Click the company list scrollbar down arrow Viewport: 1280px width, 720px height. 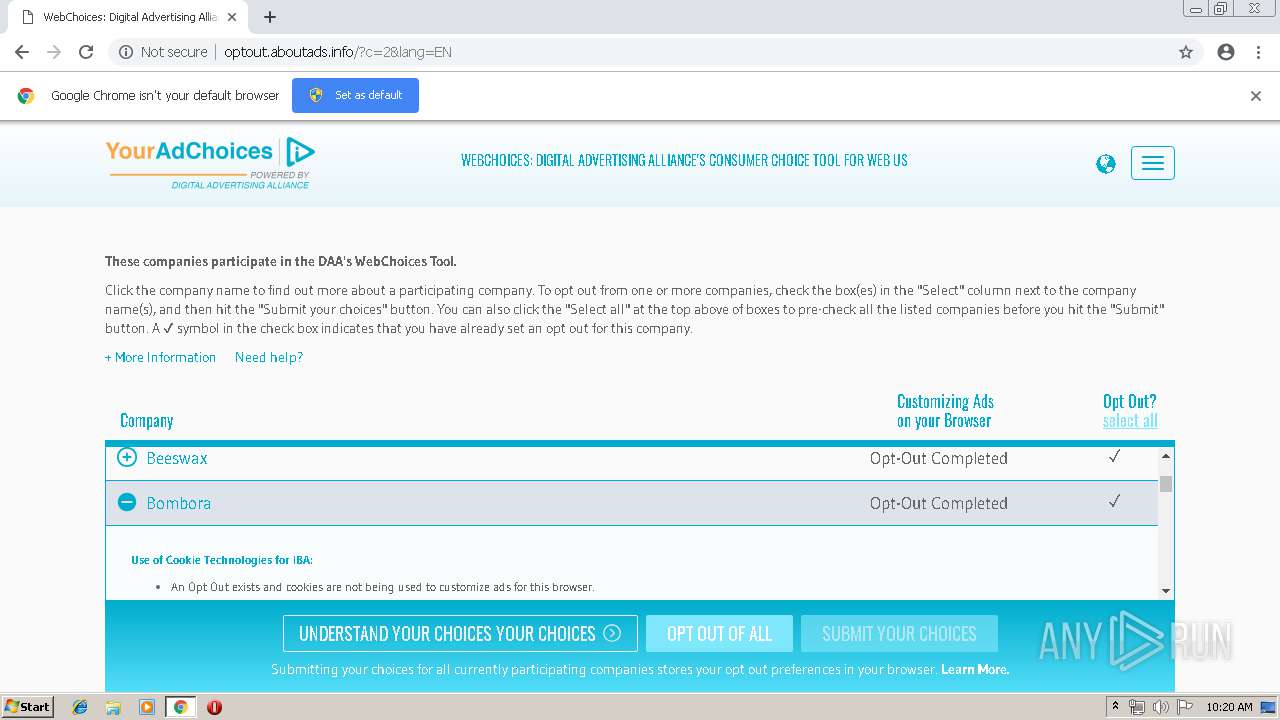1166,591
